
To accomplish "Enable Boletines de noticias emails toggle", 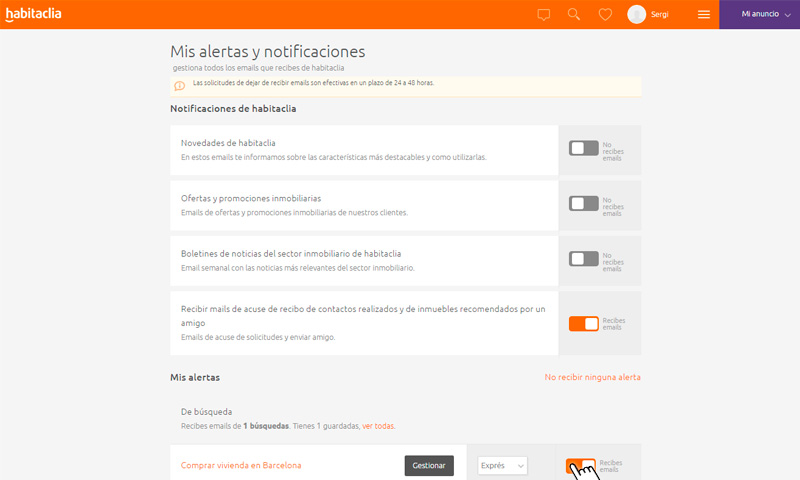I will coord(583,258).
